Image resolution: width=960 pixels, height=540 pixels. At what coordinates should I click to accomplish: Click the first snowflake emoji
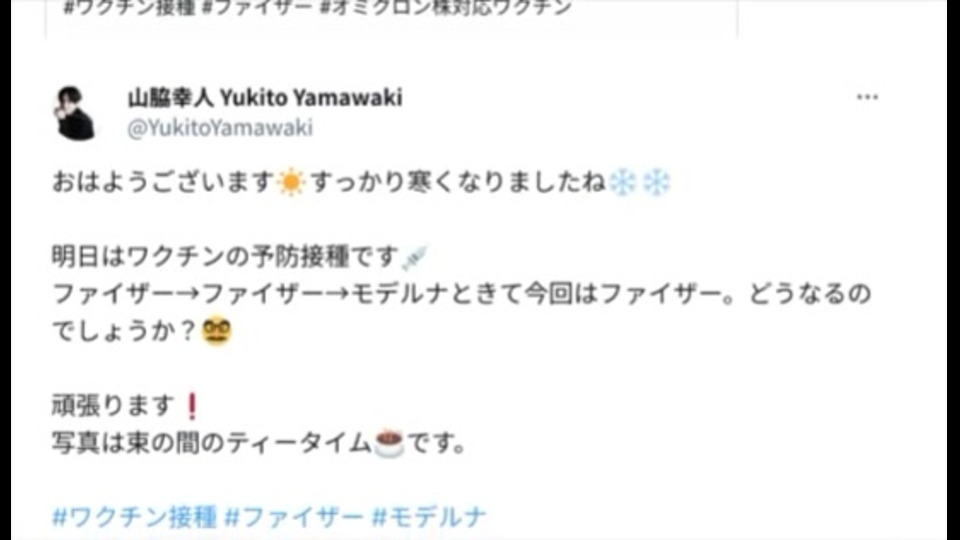coord(623,182)
